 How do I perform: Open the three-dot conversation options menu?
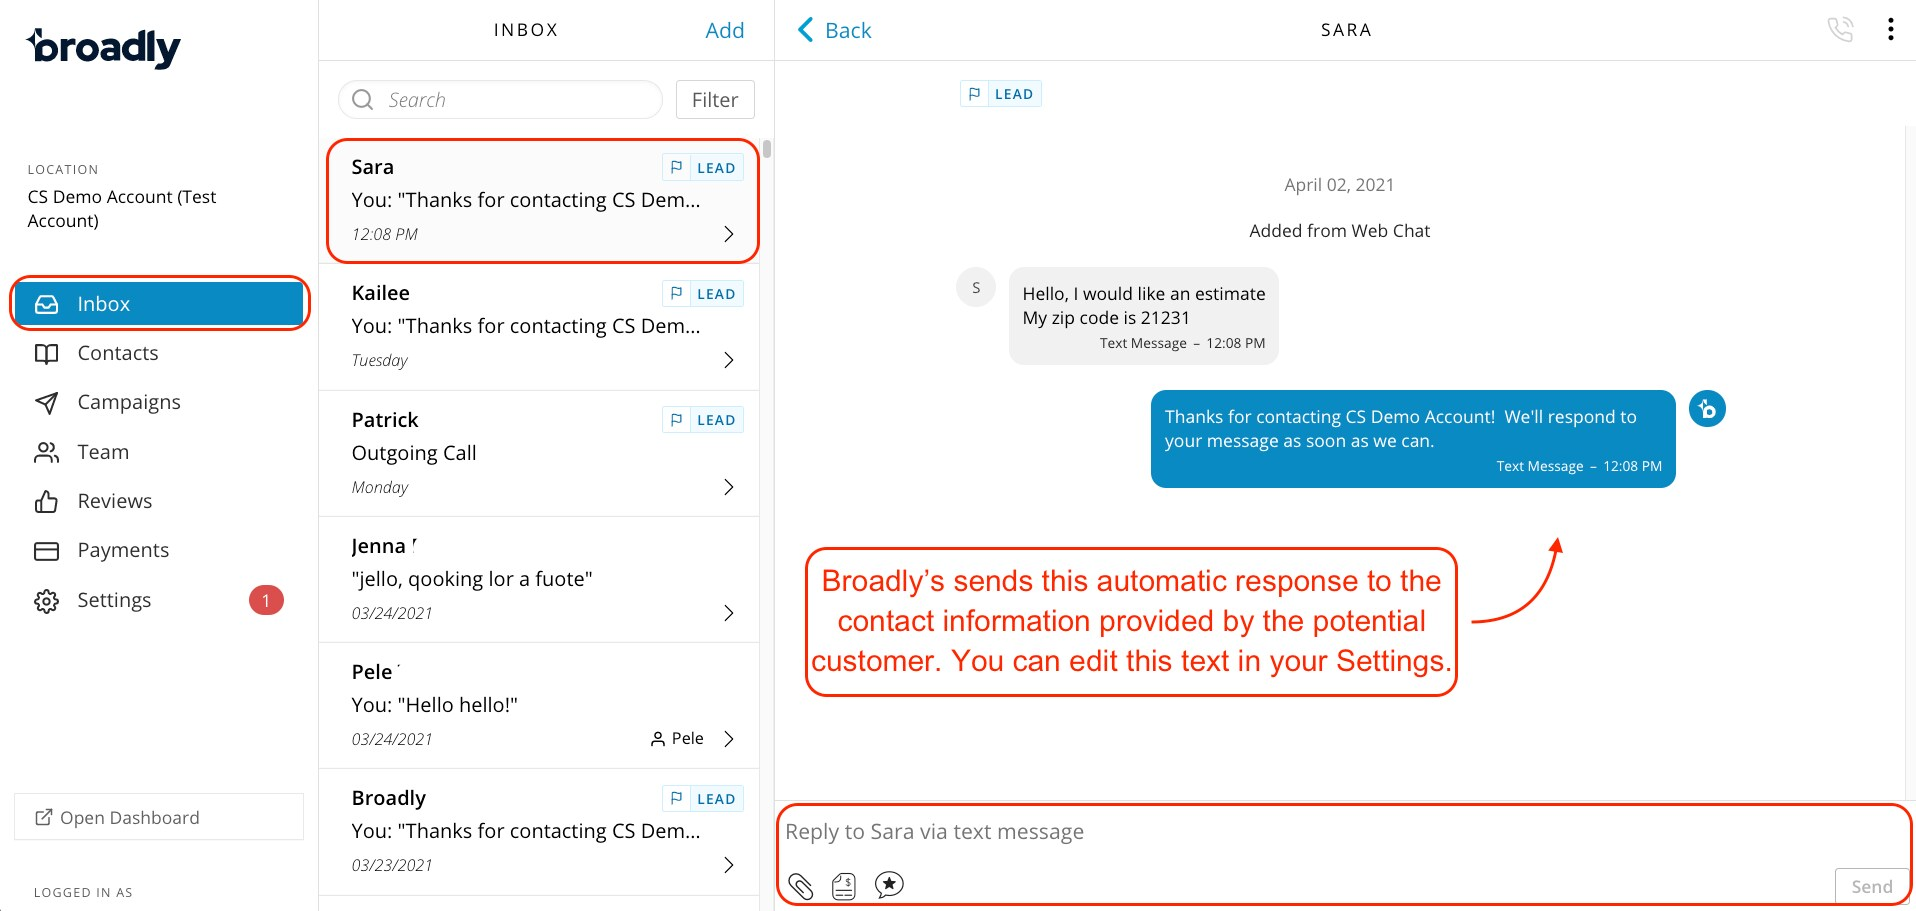1891,29
